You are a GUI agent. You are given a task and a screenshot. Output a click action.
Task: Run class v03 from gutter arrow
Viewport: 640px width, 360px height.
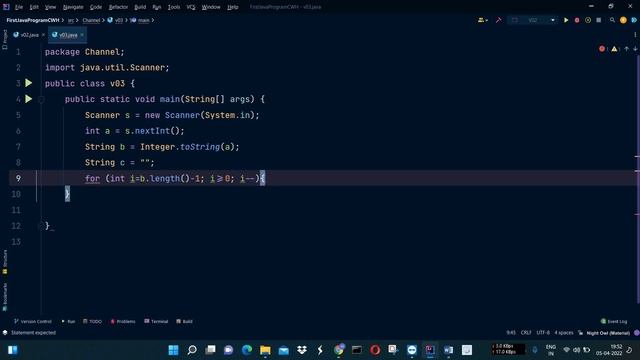[29, 83]
